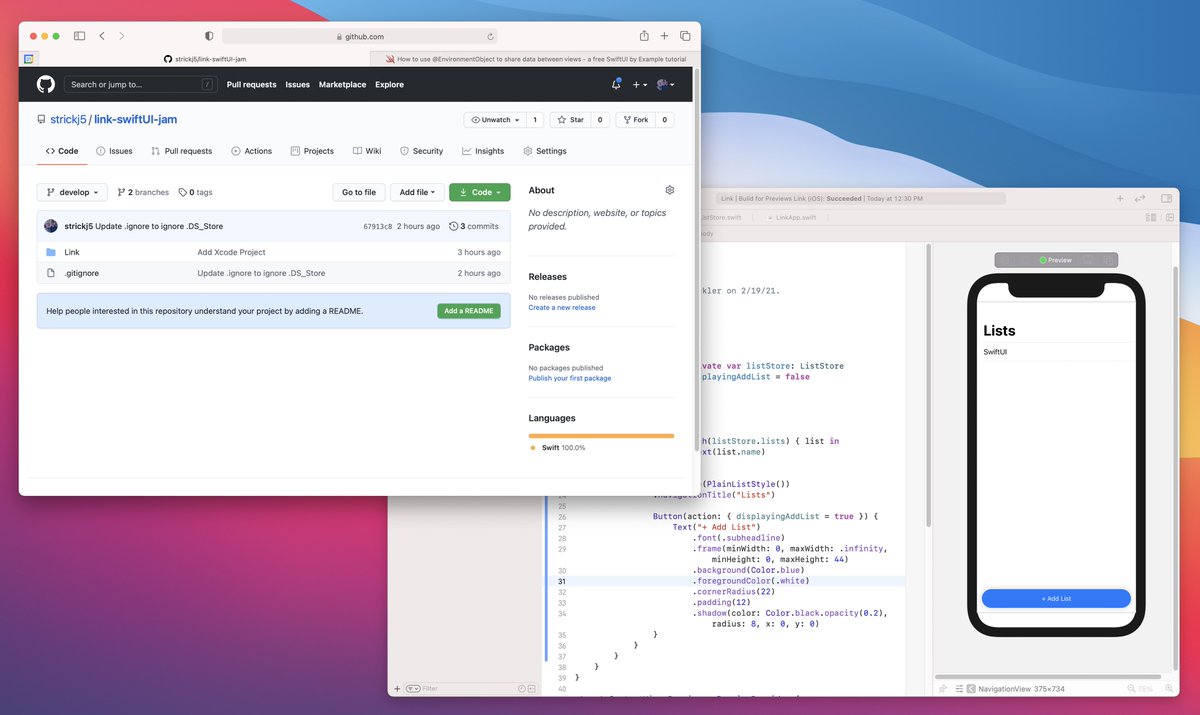
Task: Open the user avatar menu on GitHub
Action: tap(665, 85)
